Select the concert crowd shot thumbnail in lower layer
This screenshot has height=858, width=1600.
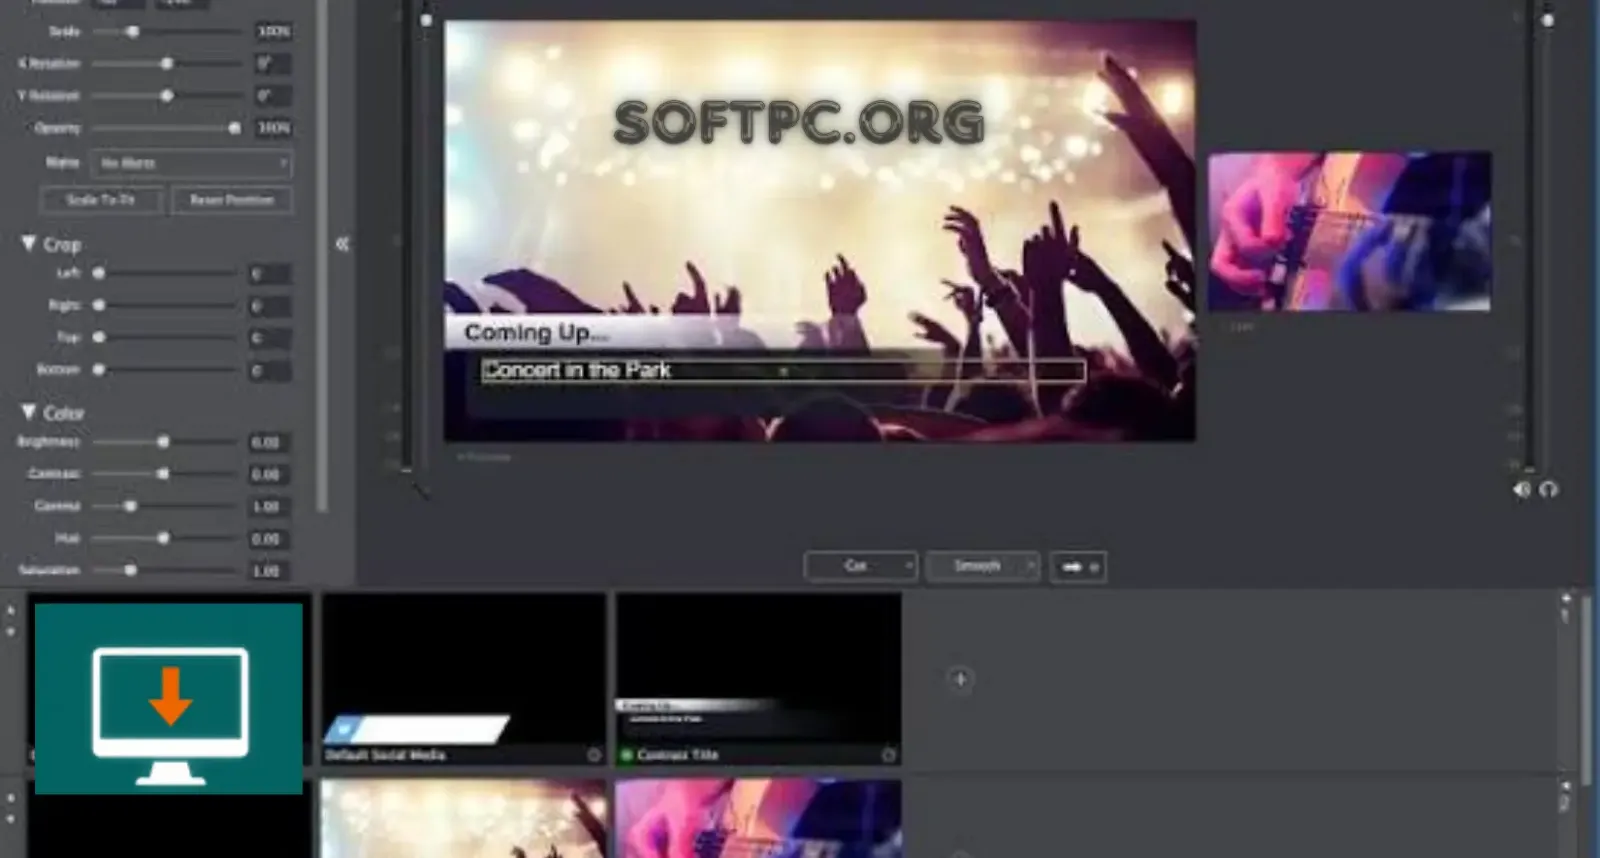coord(463,819)
